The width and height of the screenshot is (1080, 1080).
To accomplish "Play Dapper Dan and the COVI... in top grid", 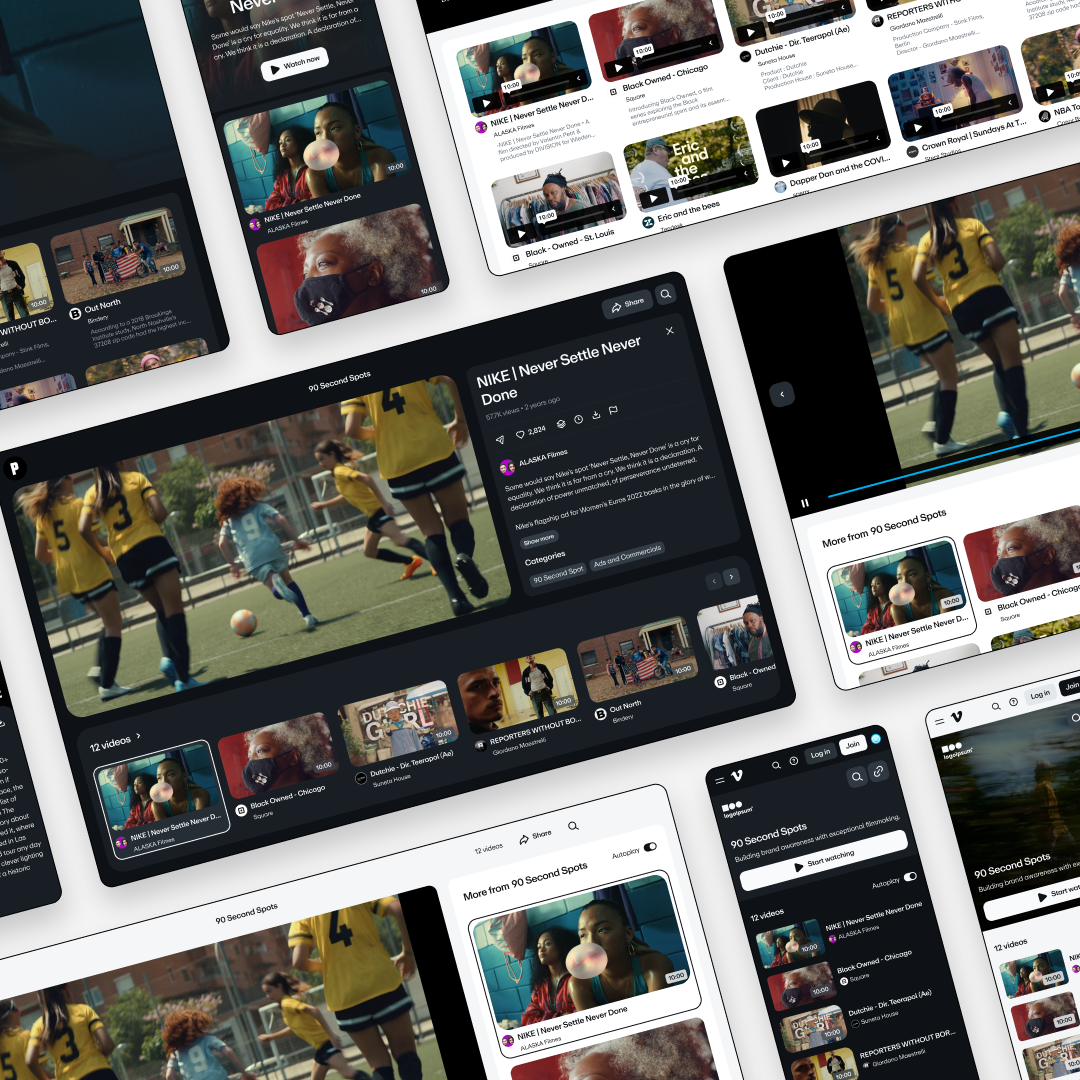I will click(786, 163).
